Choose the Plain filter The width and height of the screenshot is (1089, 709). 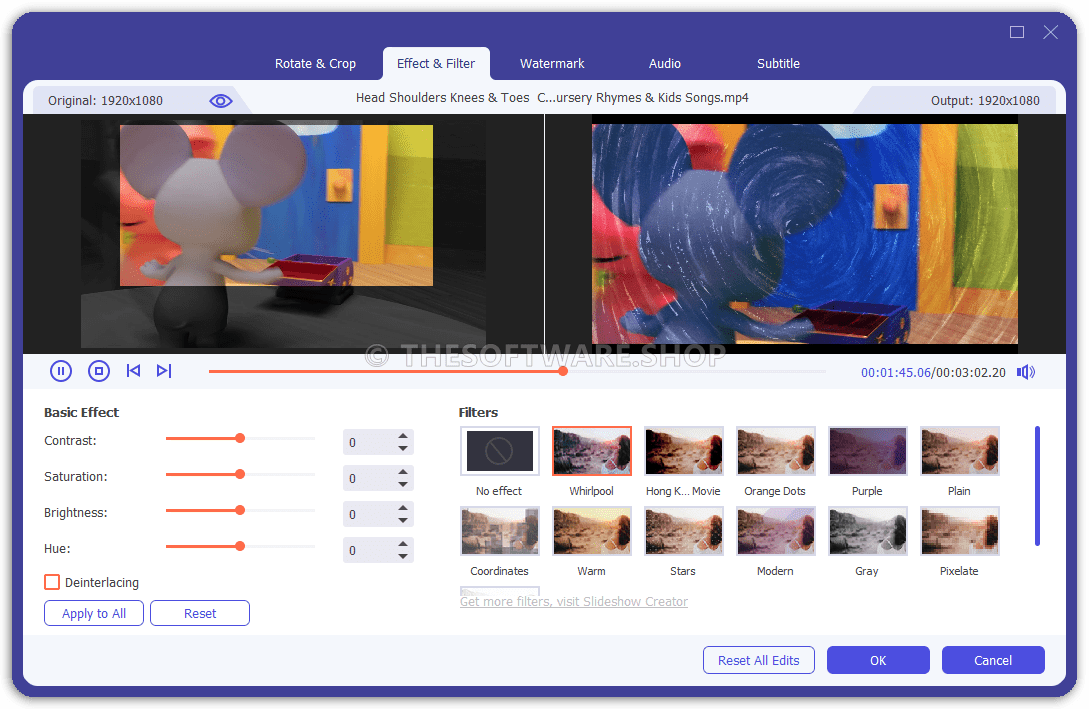(x=960, y=451)
